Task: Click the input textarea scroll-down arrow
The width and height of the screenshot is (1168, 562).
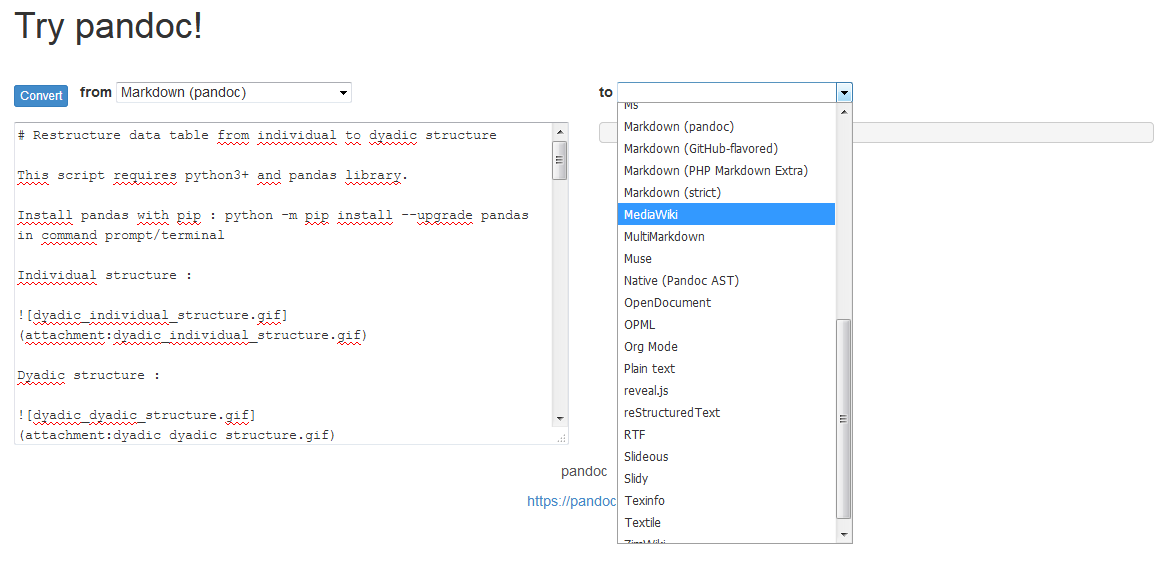Action: [x=560, y=419]
